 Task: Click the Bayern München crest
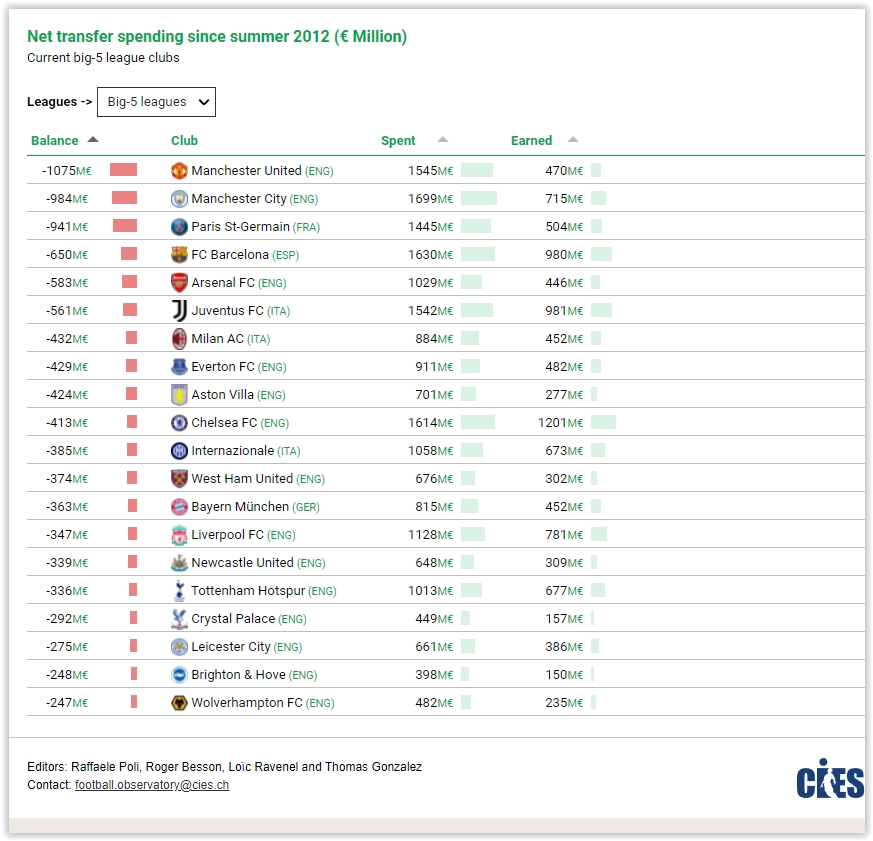pos(179,506)
